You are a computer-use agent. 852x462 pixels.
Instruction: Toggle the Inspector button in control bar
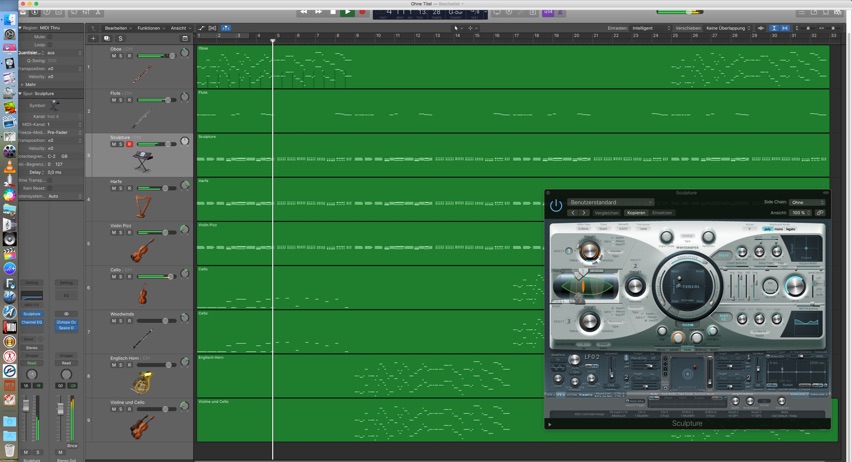[35, 12]
